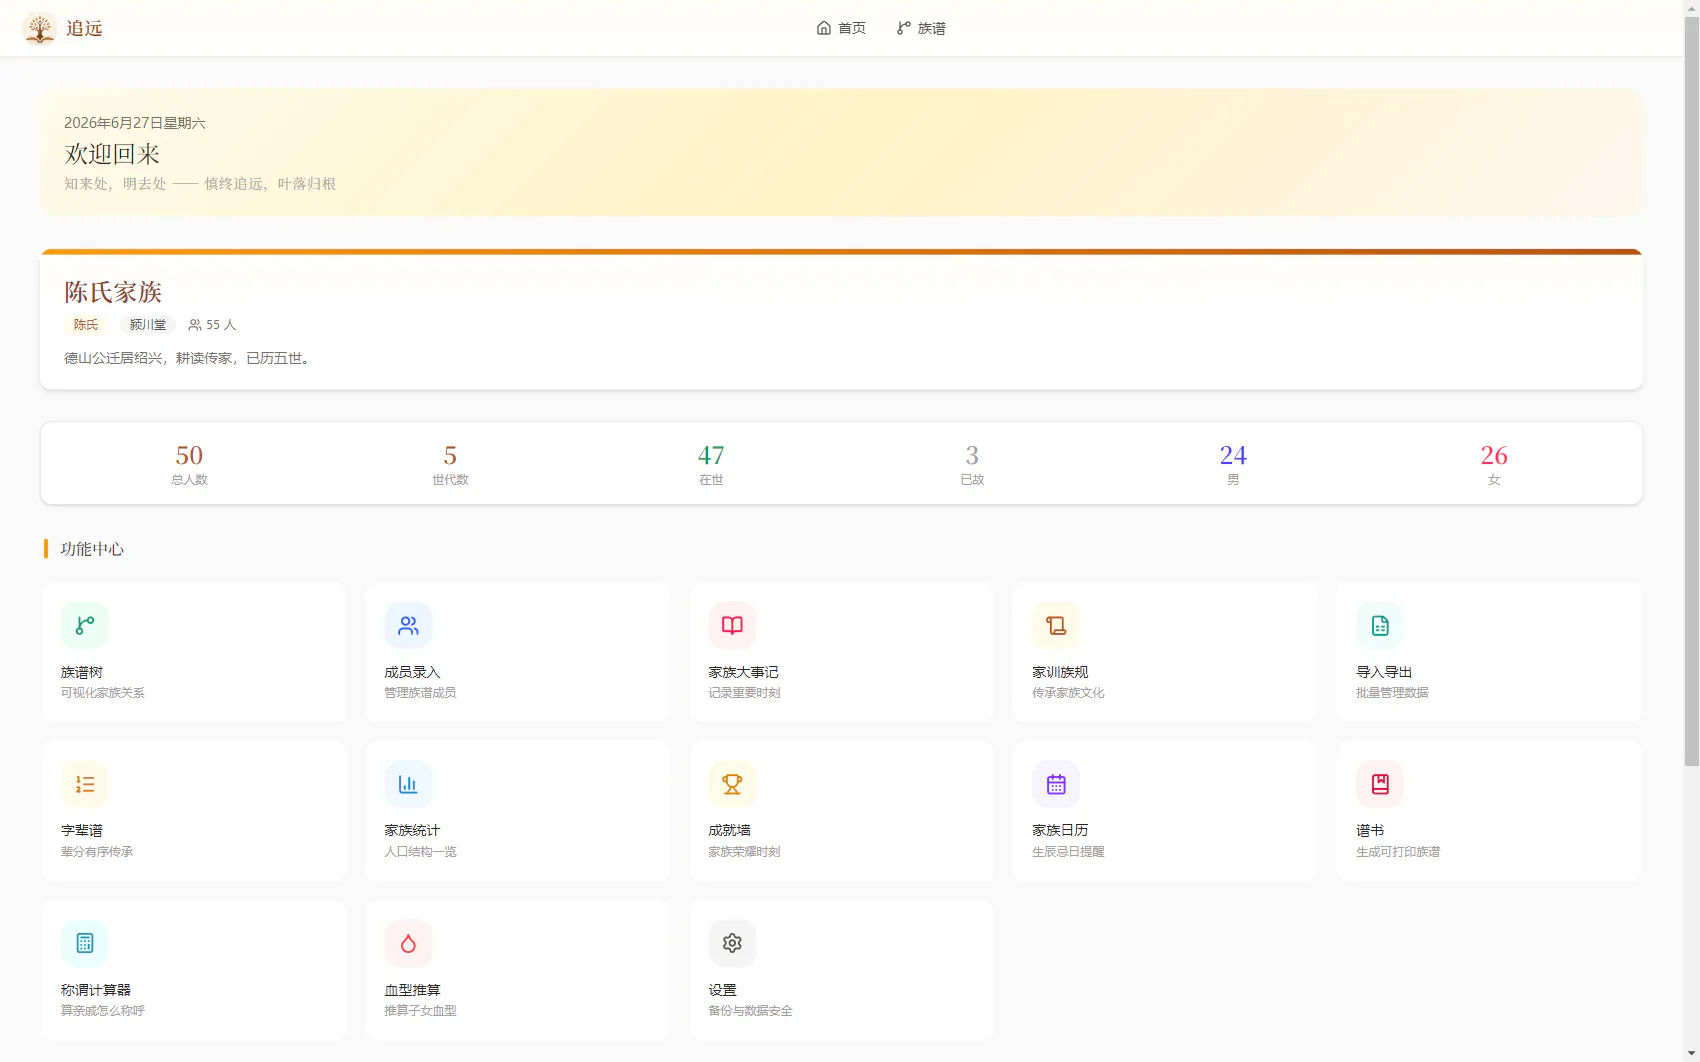Click the 欢迎回来 greeting text

[x=112, y=154]
